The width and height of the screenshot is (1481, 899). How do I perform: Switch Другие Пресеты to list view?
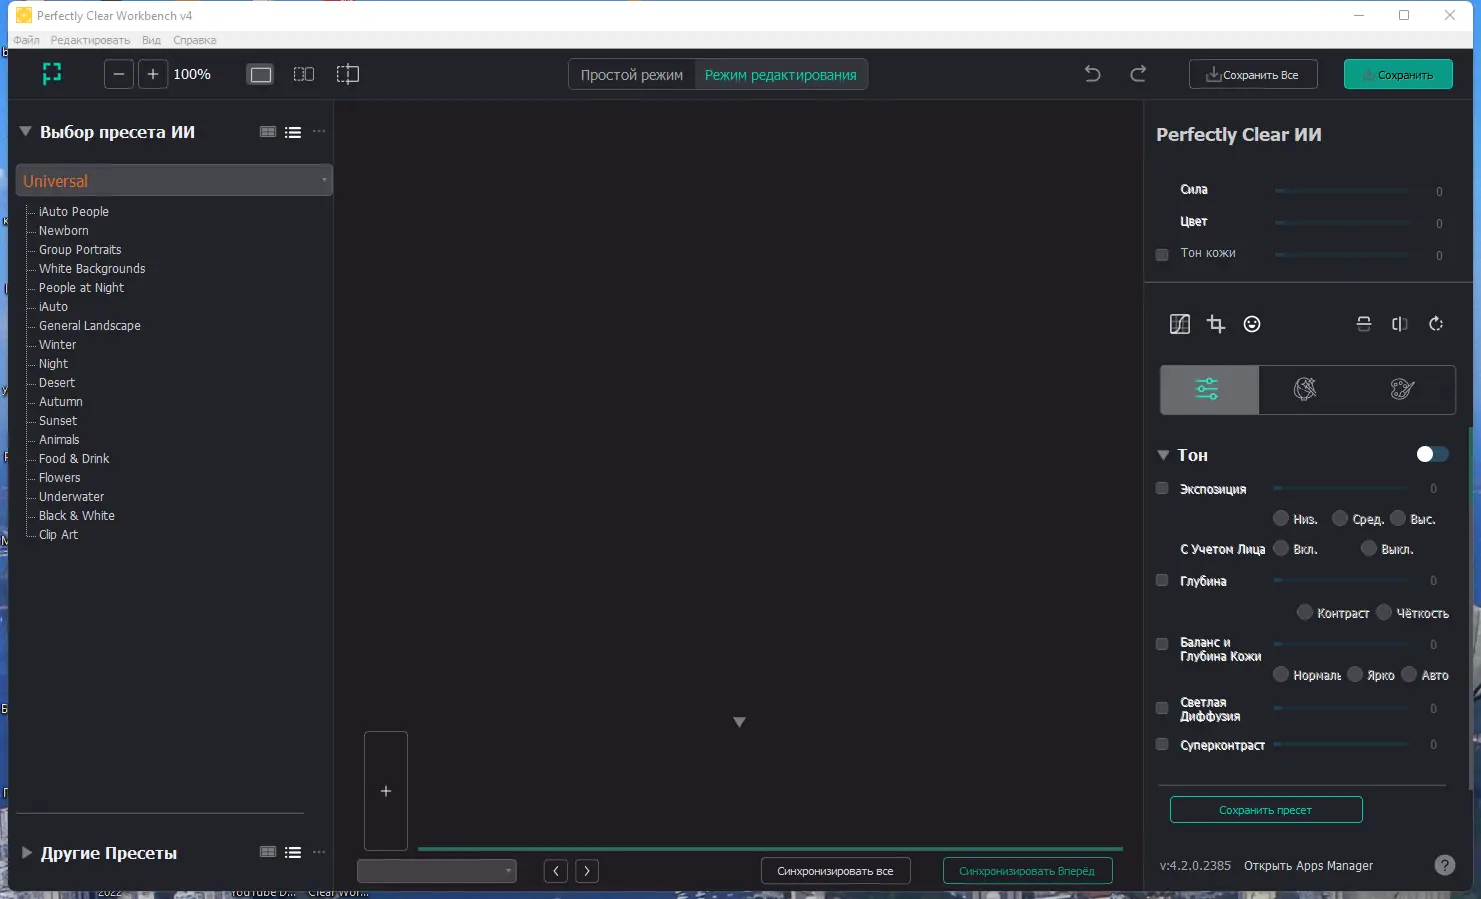pos(293,853)
